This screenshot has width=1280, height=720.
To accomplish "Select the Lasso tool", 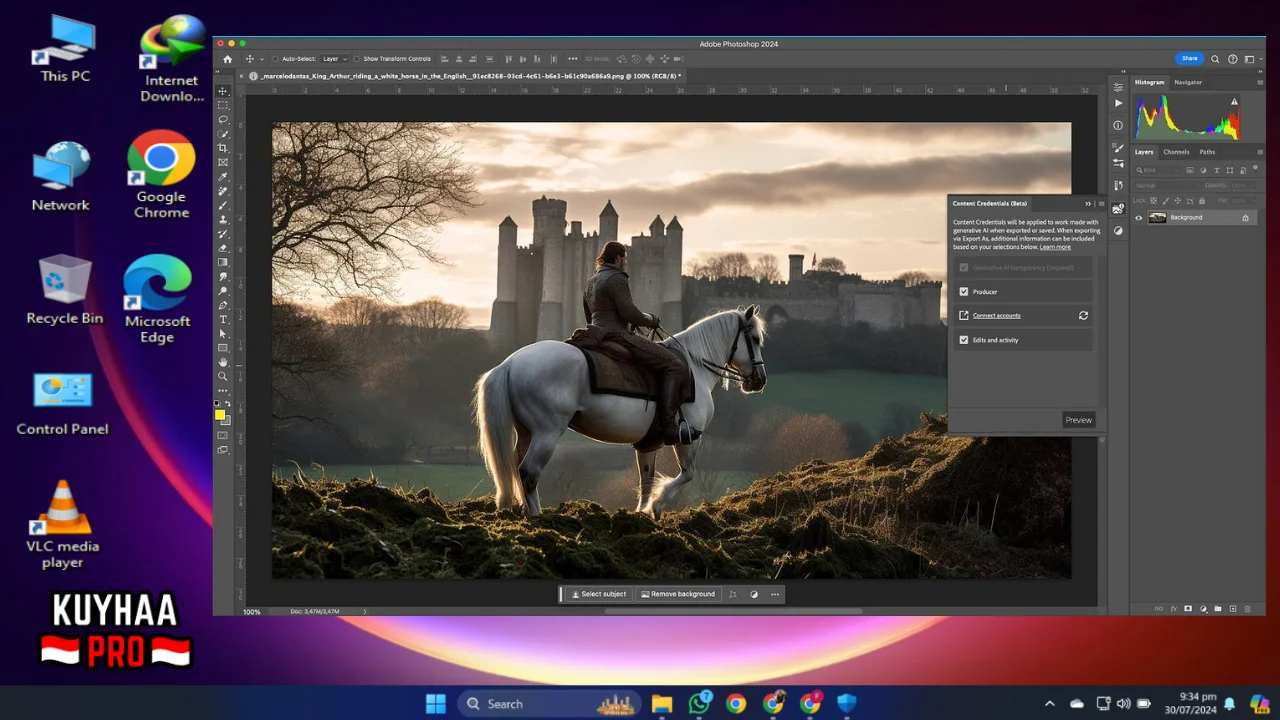I will (223, 119).
